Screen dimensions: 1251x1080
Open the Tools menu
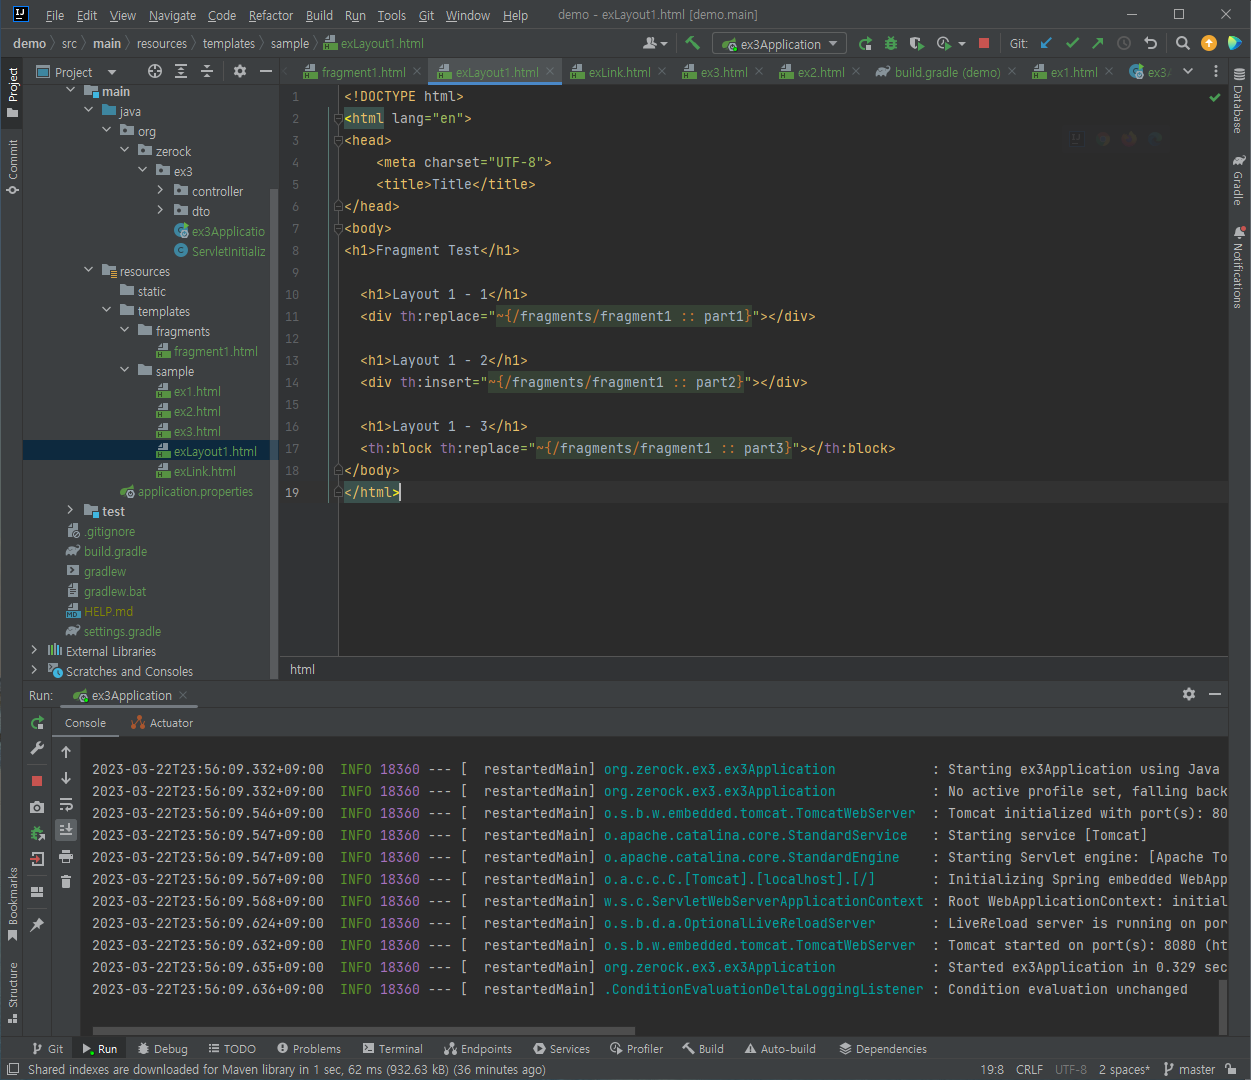(391, 15)
